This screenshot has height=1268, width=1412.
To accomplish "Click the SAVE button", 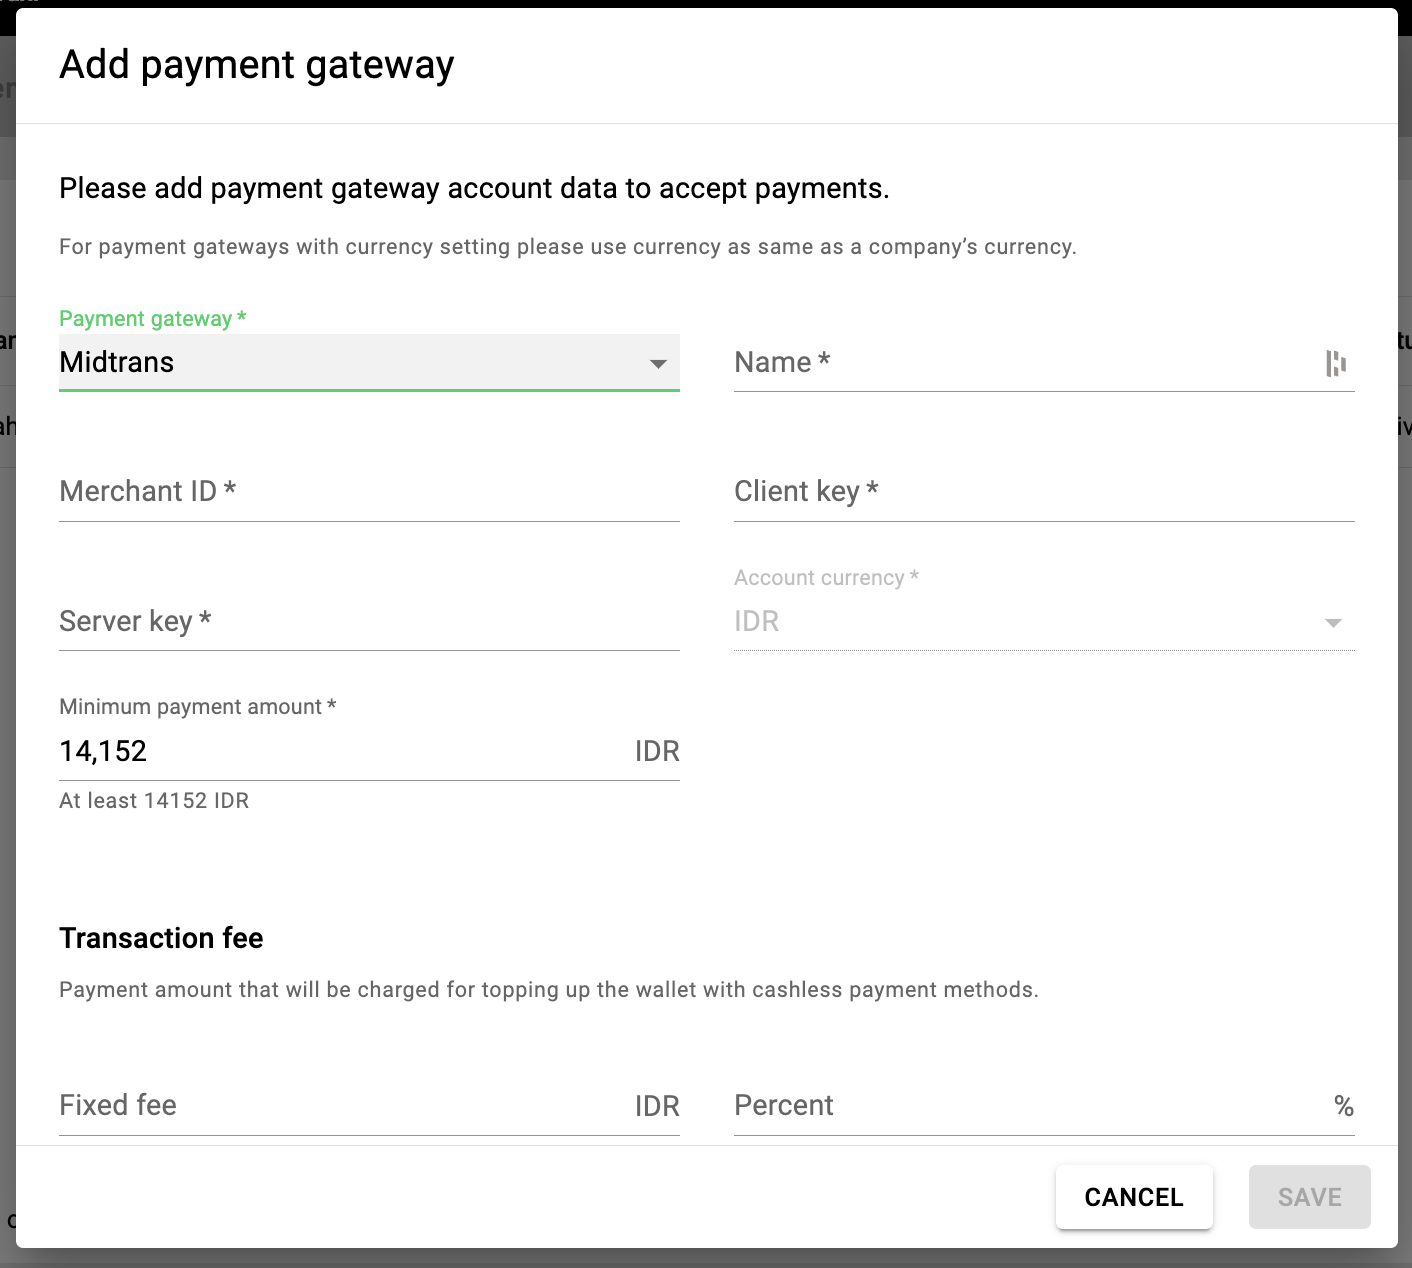I will pos(1309,1197).
